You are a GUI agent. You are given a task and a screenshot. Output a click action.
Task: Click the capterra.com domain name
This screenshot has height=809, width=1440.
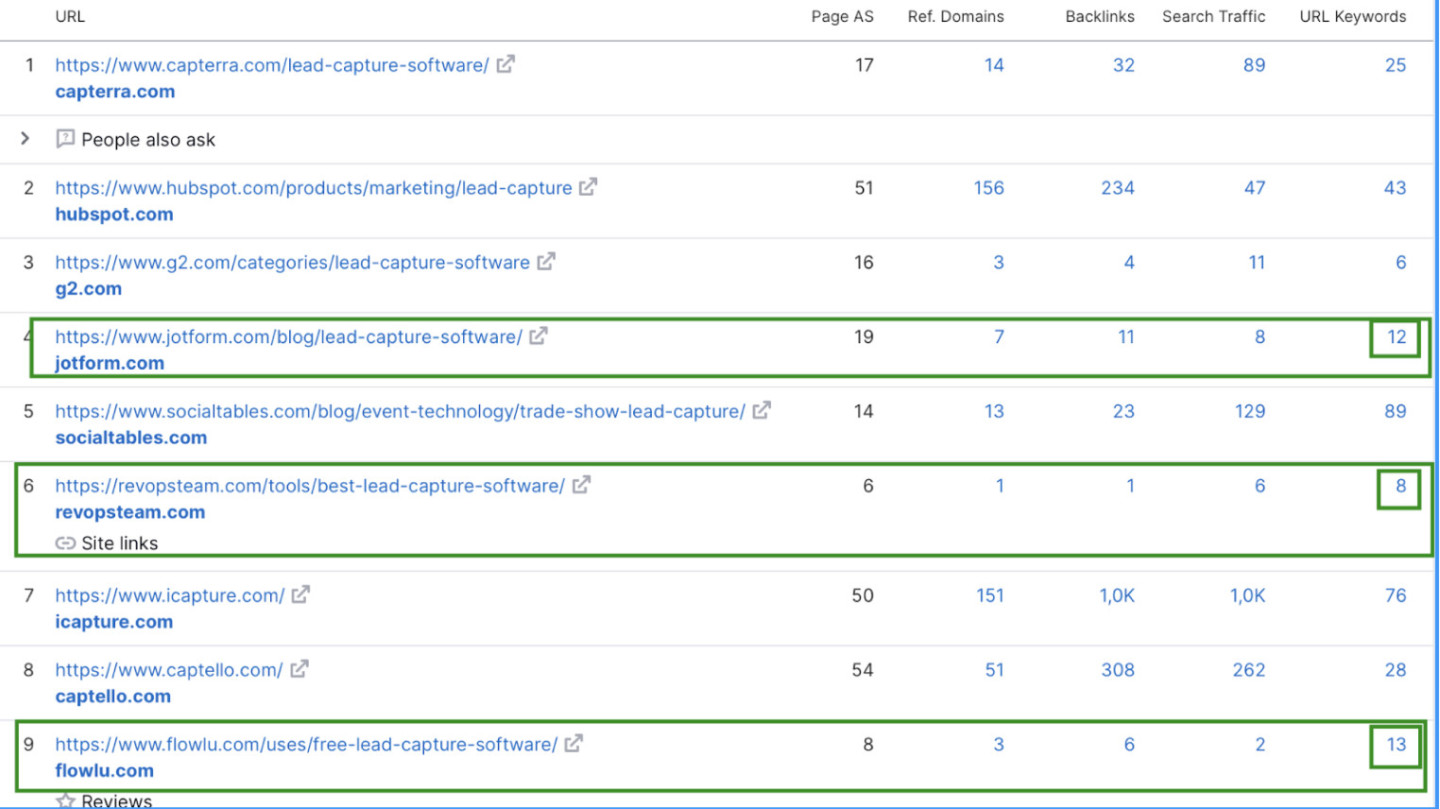point(115,91)
